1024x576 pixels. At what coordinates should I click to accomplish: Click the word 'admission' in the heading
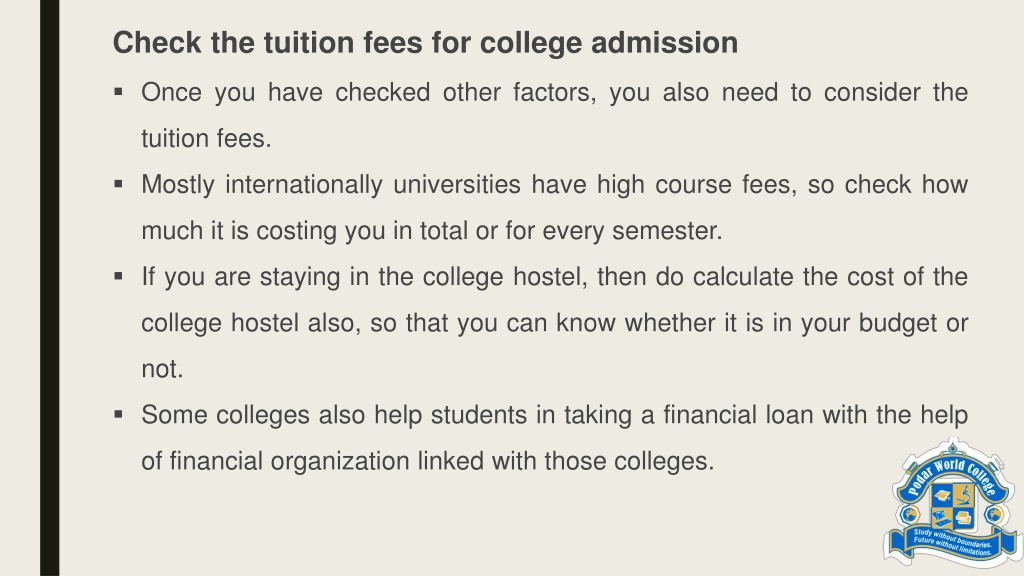tap(664, 43)
